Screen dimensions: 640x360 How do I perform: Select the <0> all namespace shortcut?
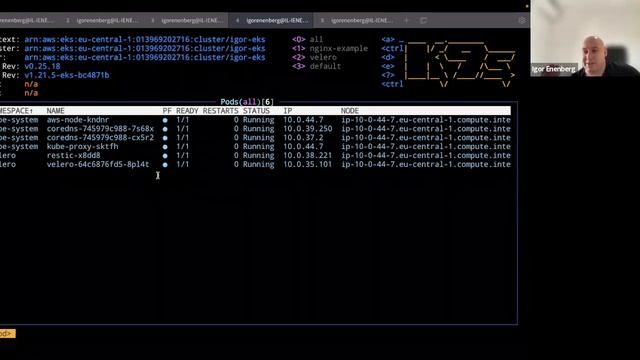[307, 40]
